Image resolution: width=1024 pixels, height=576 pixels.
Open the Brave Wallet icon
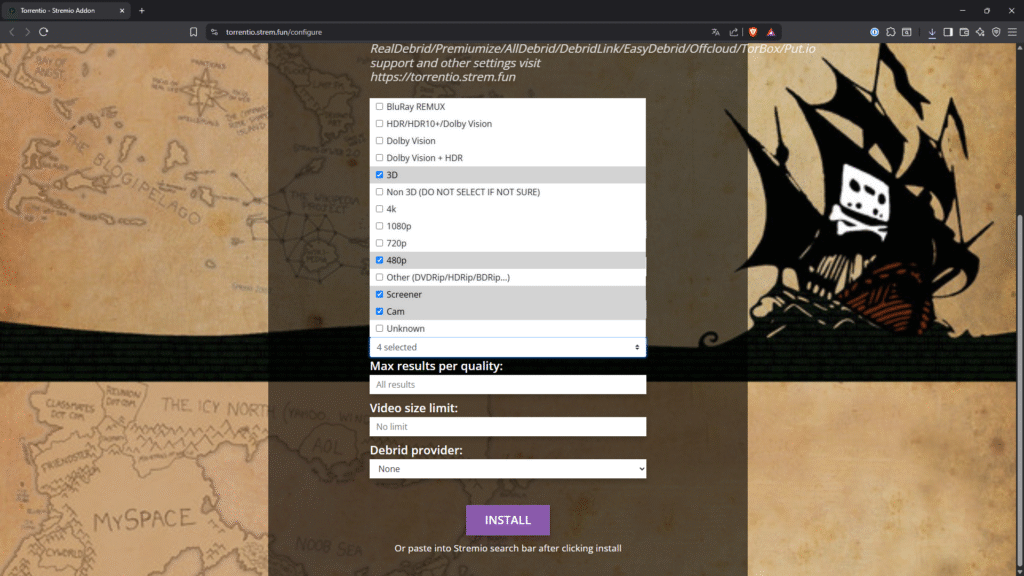965,32
